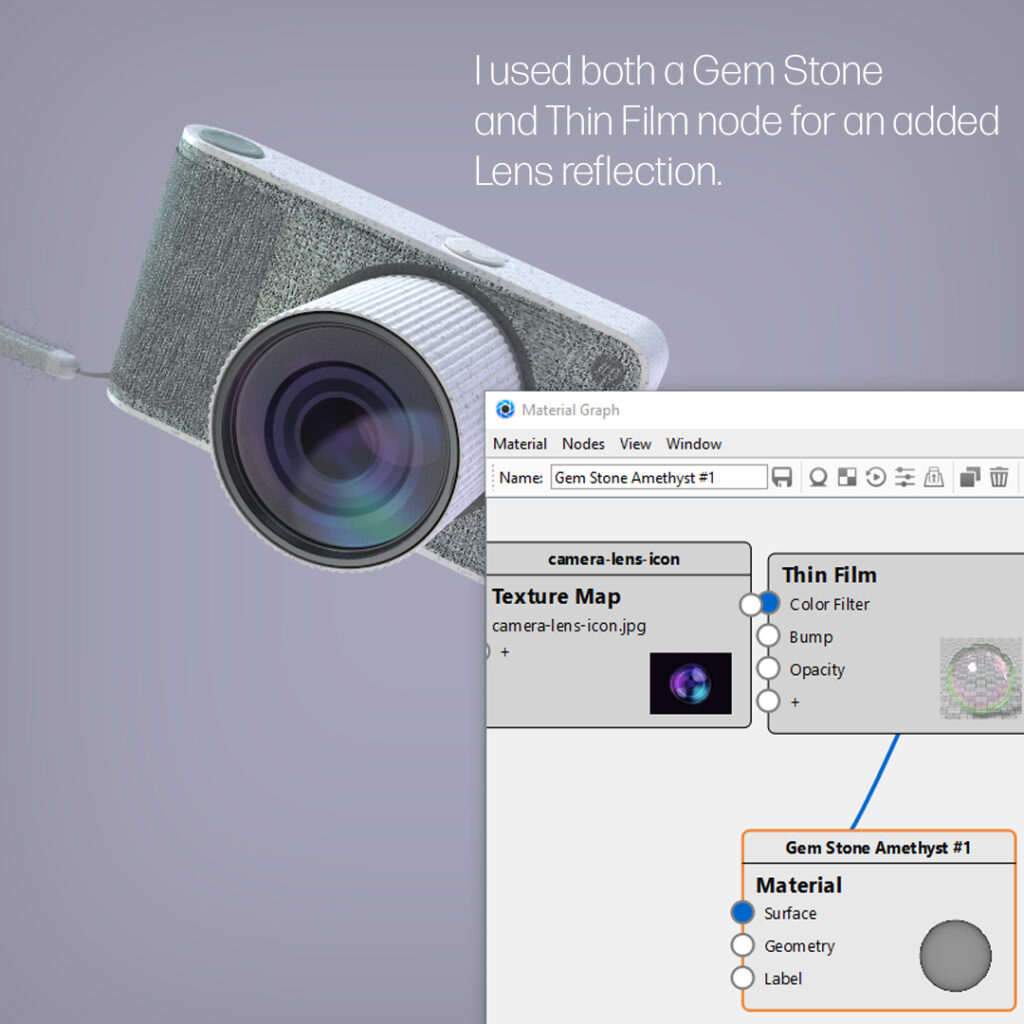
Task: Click the circular play animation icon
Action: click(x=876, y=478)
